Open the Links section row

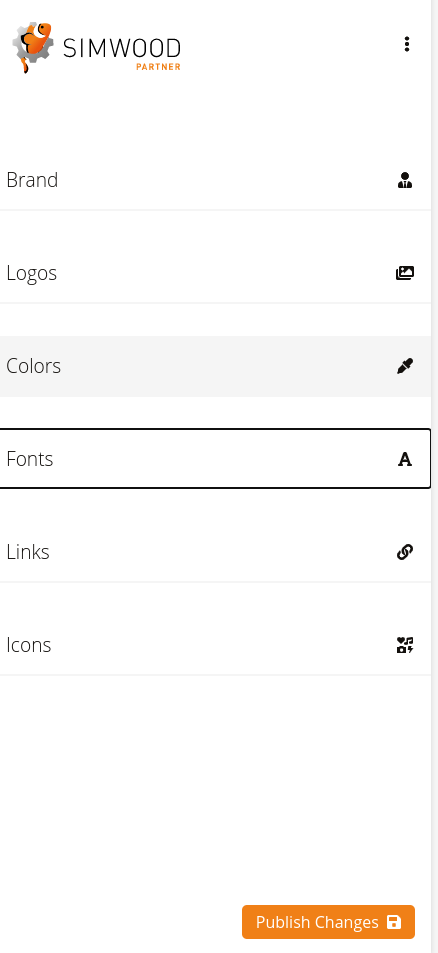(215, 552)
